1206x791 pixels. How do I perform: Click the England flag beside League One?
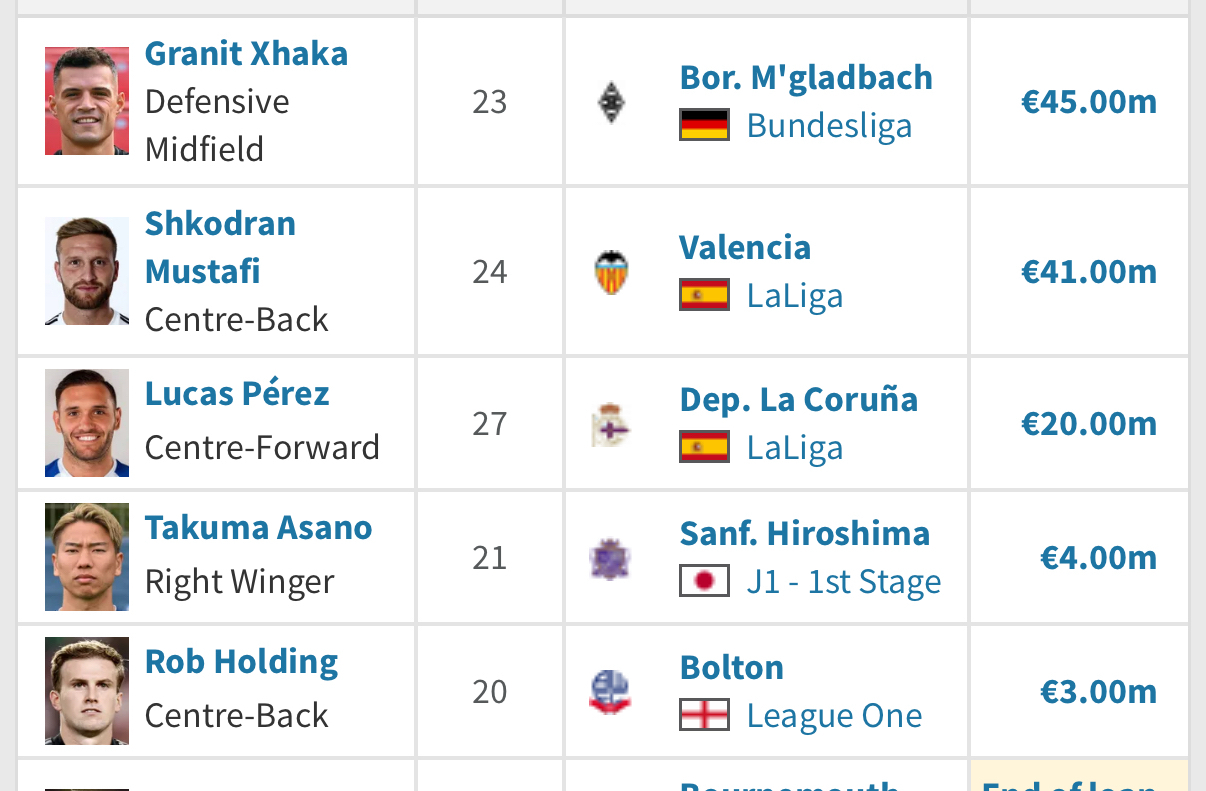point(704,716)
